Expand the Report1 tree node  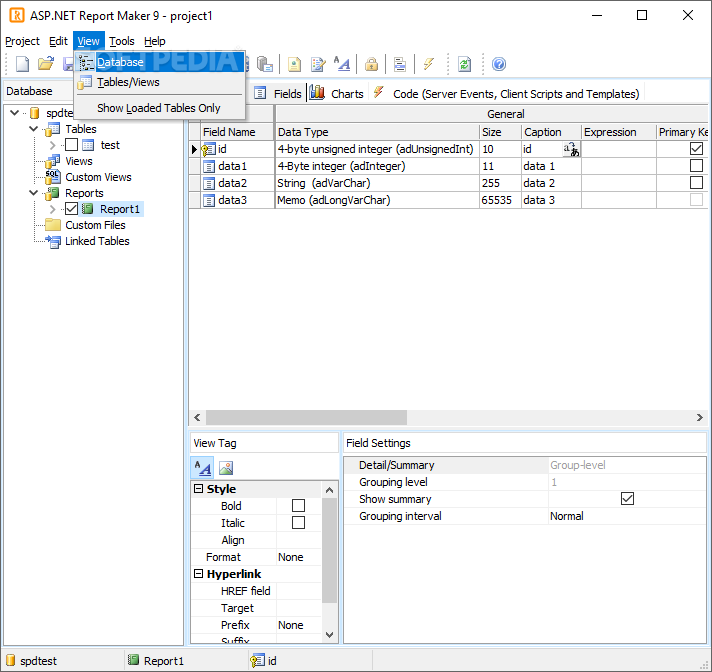(52, 209)
